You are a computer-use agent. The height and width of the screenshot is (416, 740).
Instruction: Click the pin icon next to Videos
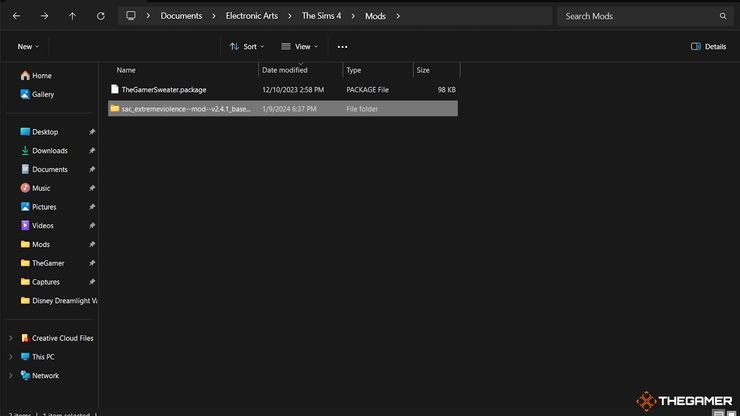pyautogui.click(x=92, y=226)
